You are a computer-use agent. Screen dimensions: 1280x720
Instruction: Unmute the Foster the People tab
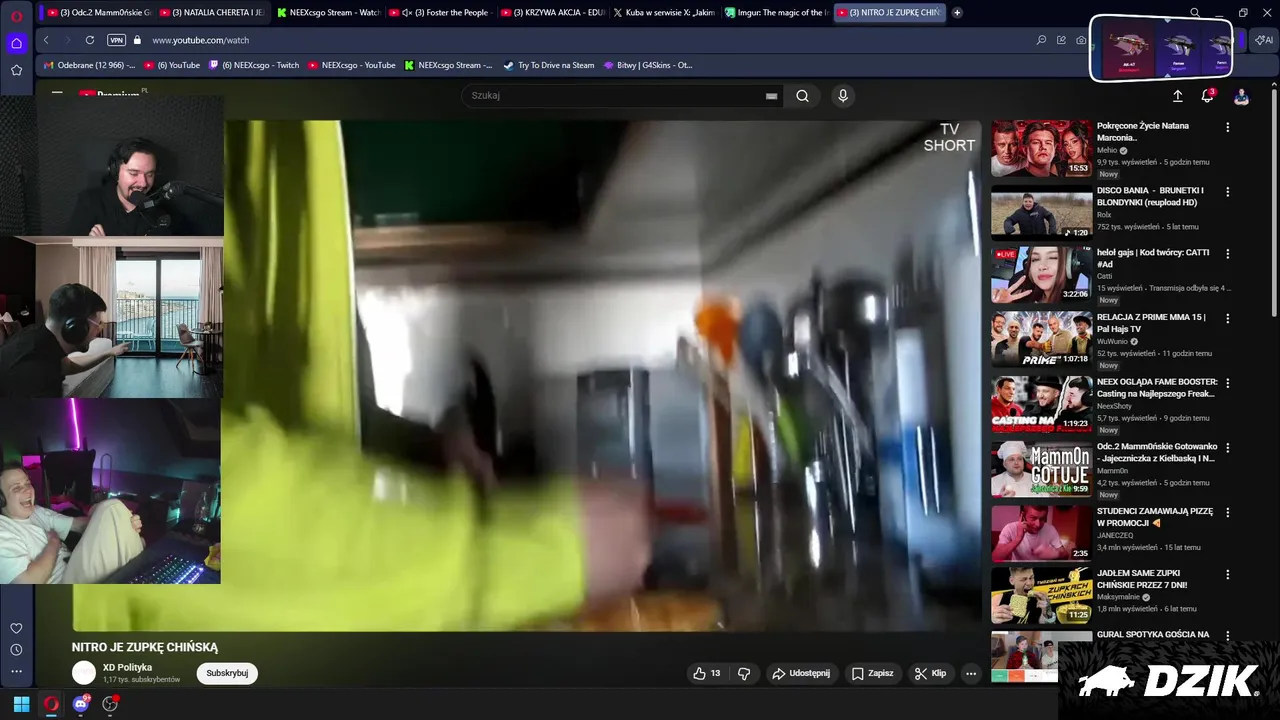coord(406,13)
